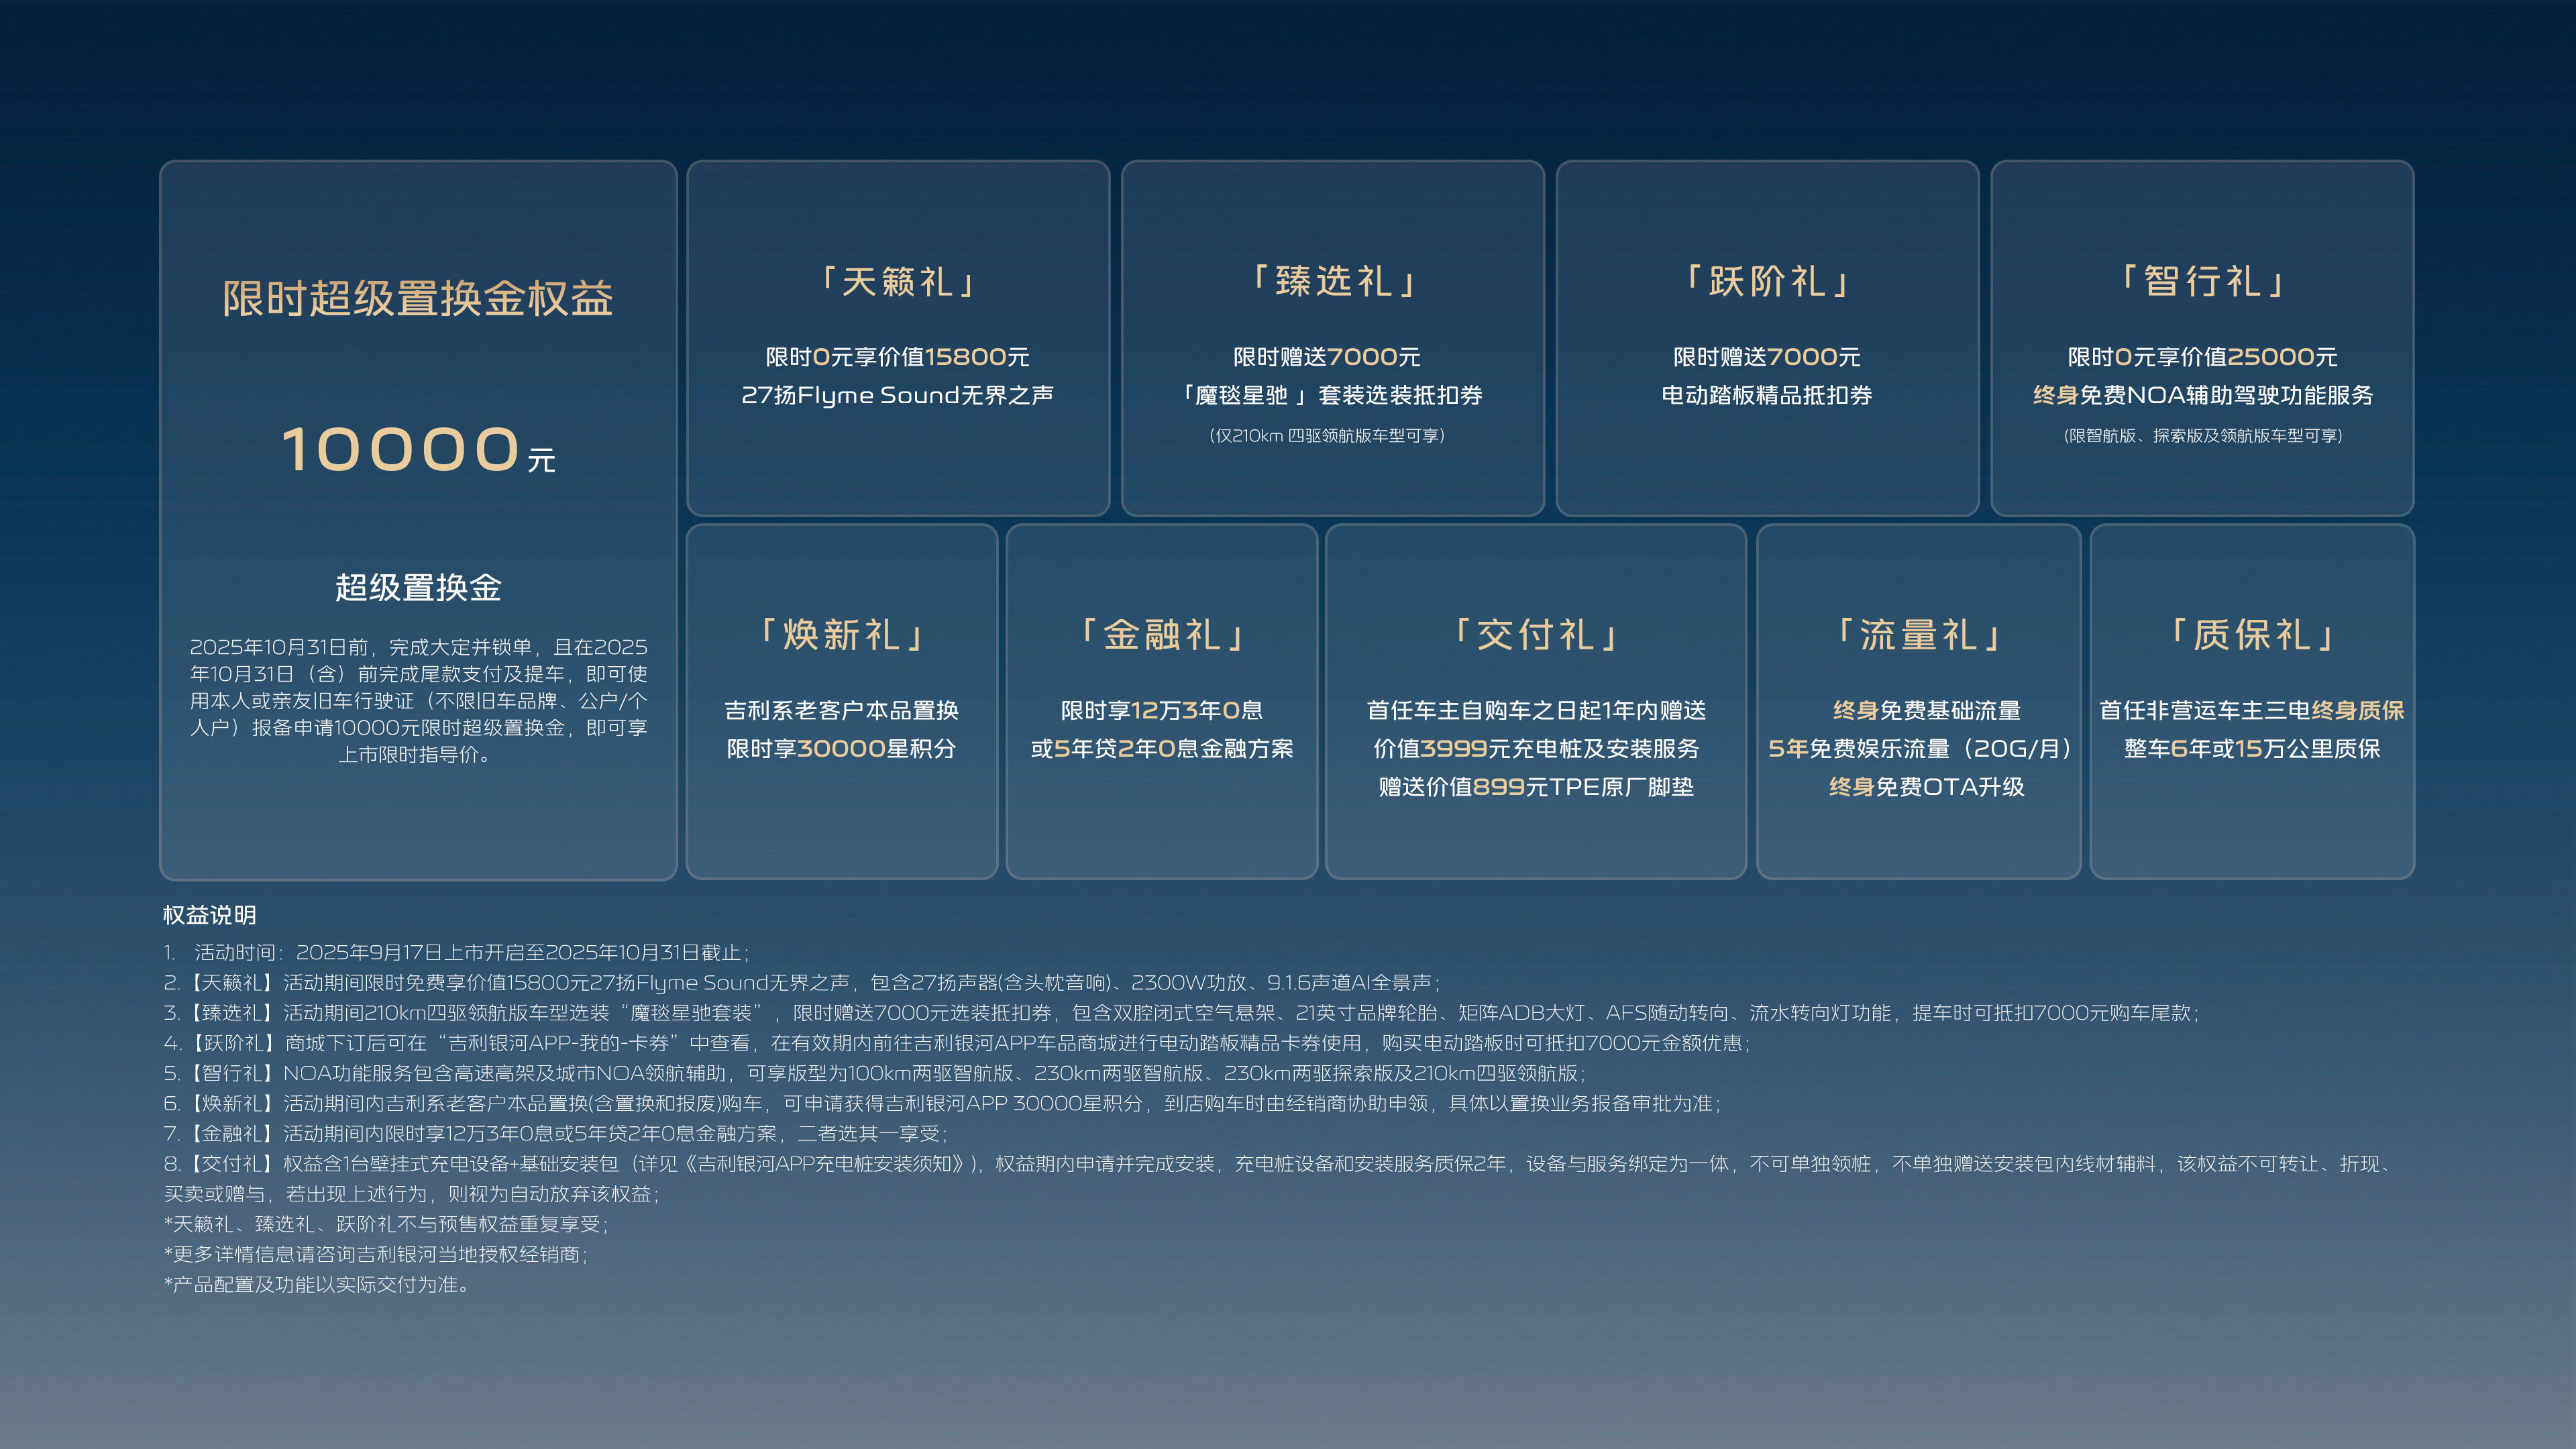Click 电动踏板精品抵扣券 text
2576x1449 pixels.
click(x=1766, y=395)
